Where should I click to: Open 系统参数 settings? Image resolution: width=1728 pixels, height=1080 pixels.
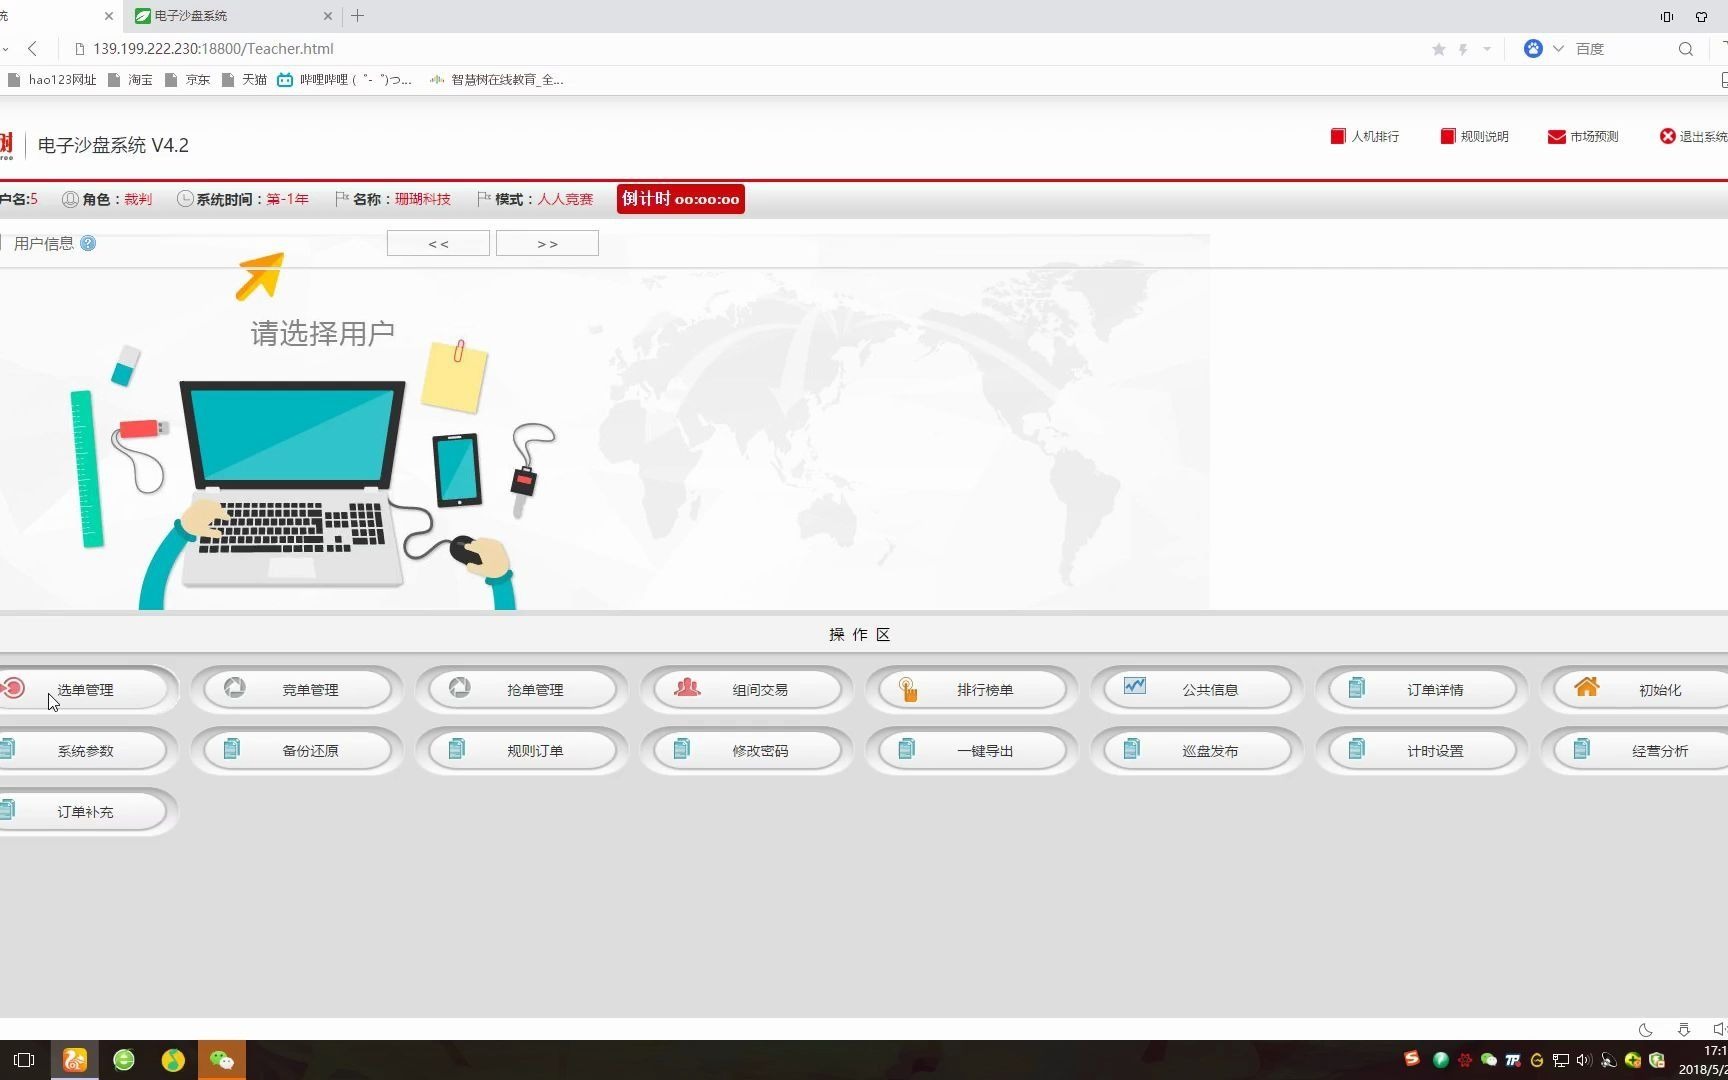pyautogui.click(x=84, y=751)
